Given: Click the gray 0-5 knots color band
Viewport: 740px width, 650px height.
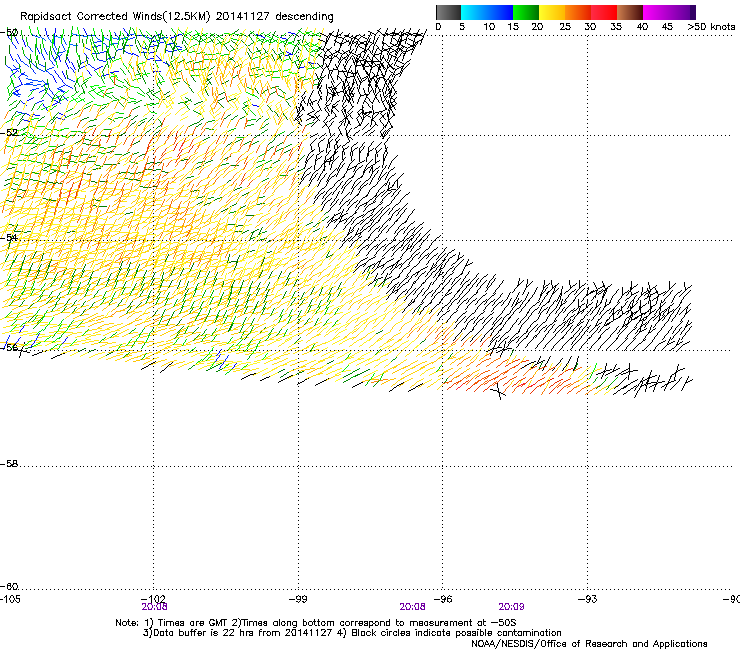Looking at the screenshot, I should (x=448, y=12).
